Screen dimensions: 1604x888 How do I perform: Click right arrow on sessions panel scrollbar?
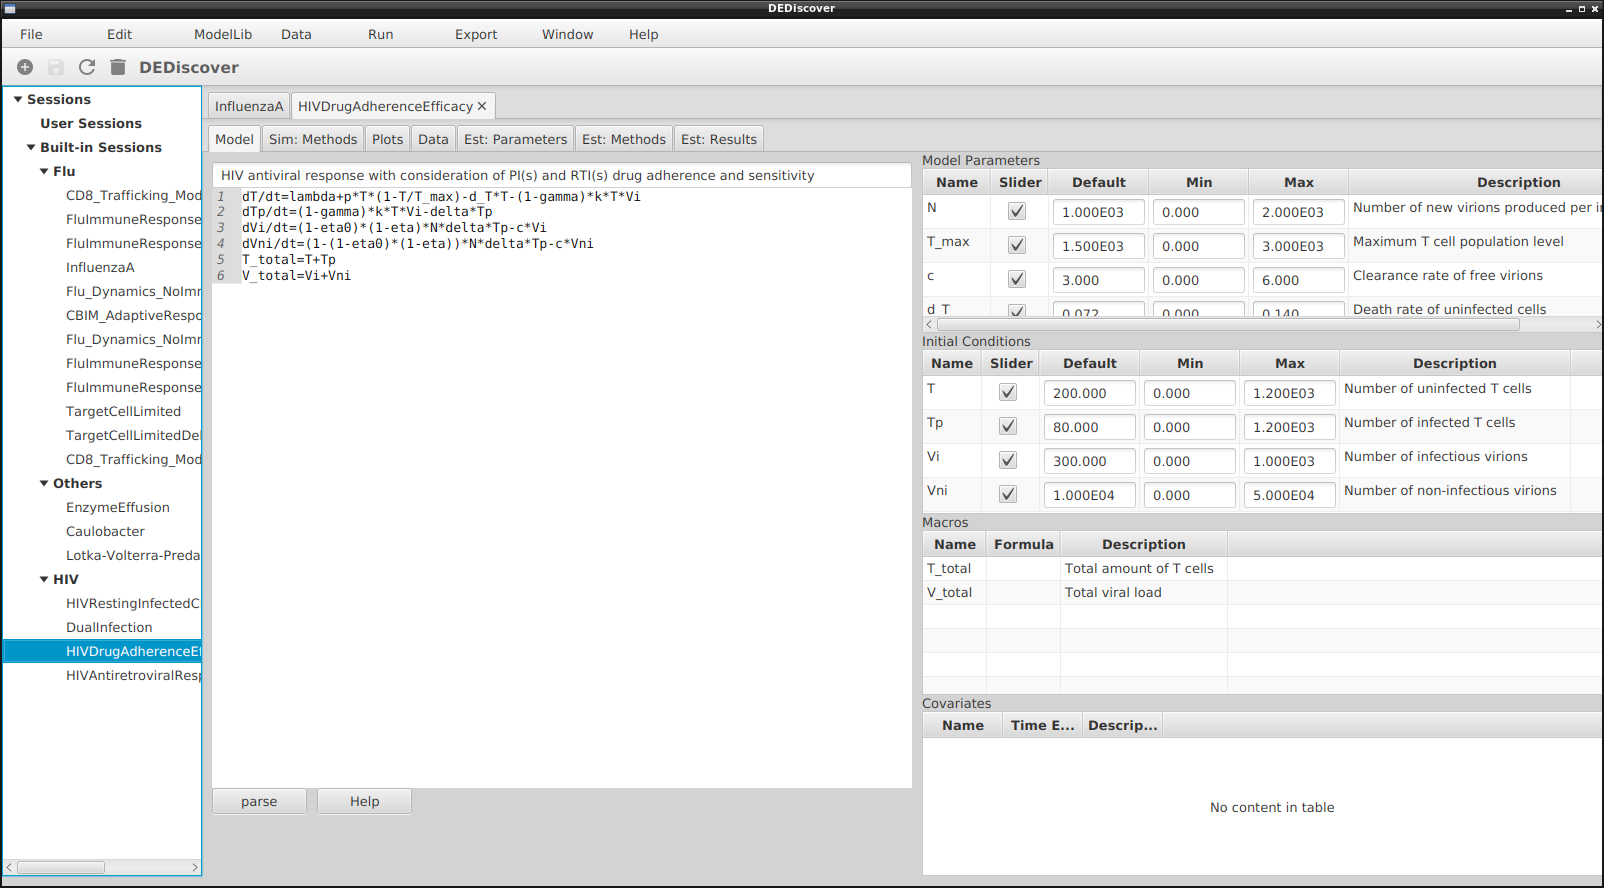tap(195, 867)
